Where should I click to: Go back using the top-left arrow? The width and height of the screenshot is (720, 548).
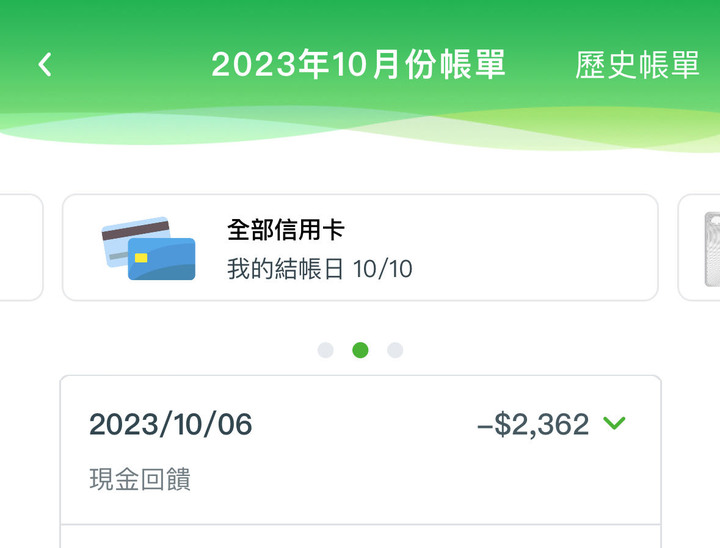pyautogui.click(x=45, y=64)
